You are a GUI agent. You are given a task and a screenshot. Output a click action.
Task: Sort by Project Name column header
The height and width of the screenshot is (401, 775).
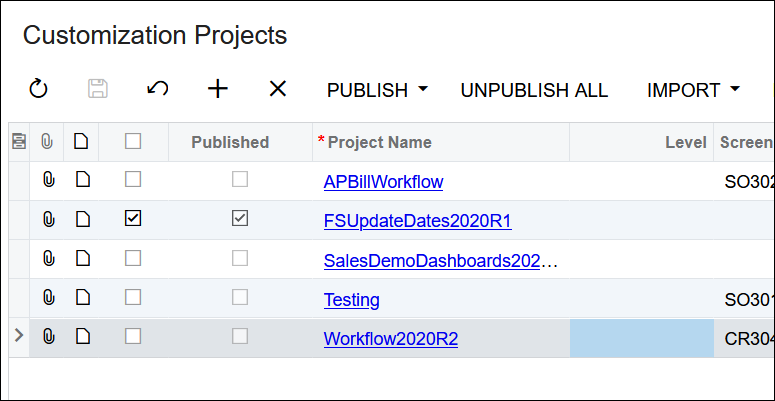[x=380, y=142]
